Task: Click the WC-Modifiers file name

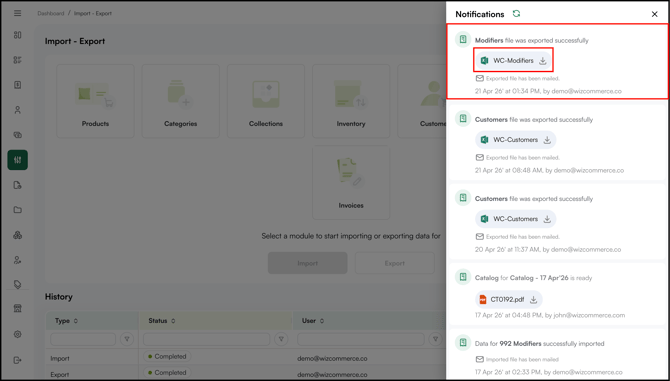Action: click(513, 61)
